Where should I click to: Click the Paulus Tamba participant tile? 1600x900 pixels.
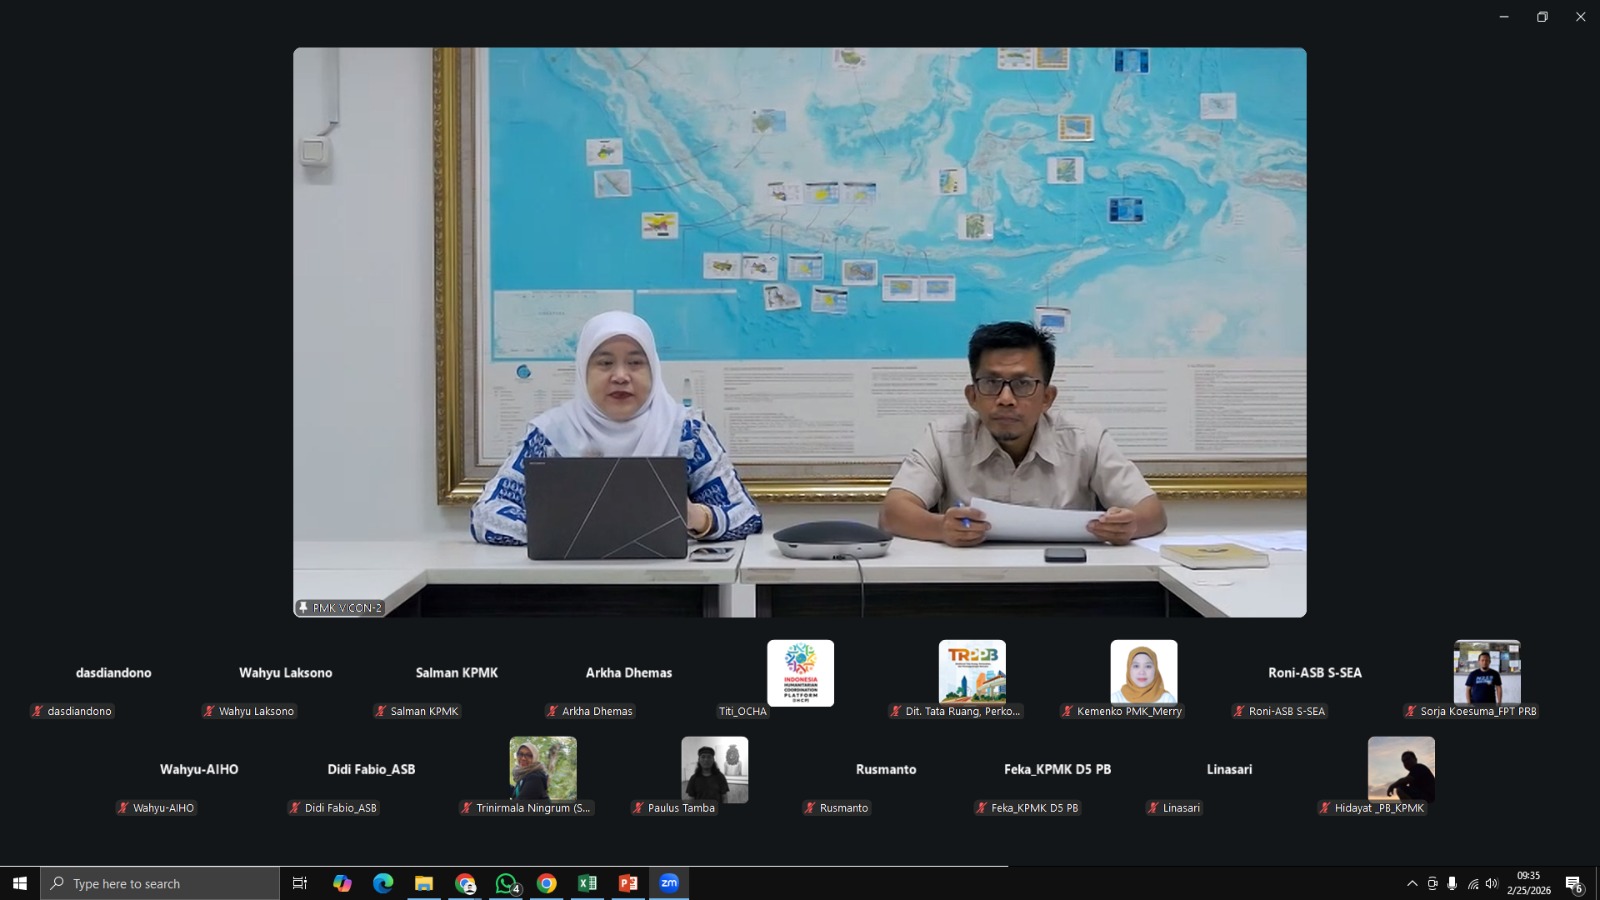click(x=714, y=769)
